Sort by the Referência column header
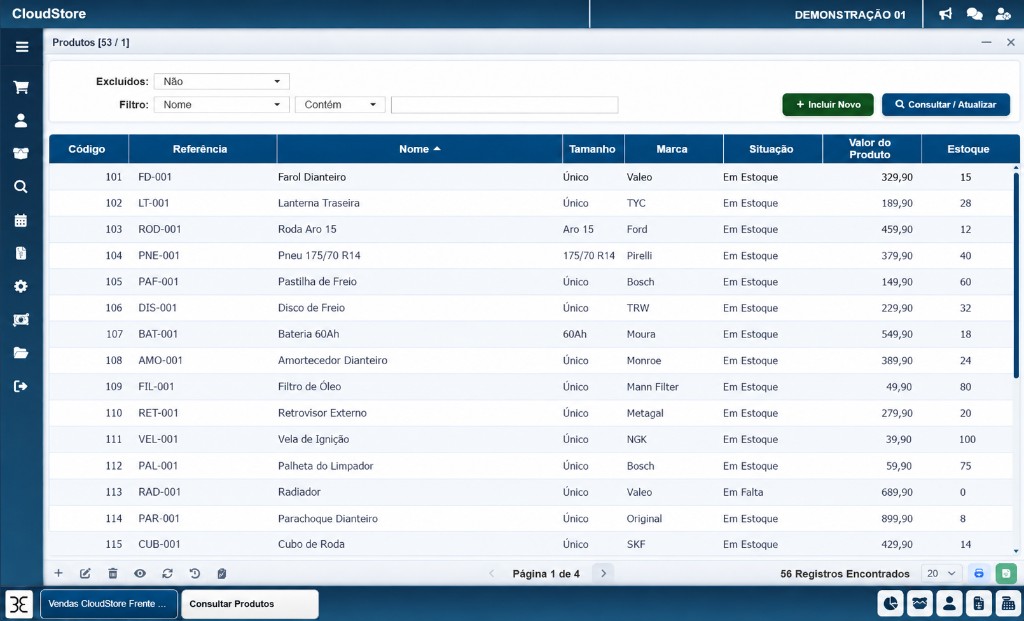This screenshot has width=1024, height=621. coord(200,149)
